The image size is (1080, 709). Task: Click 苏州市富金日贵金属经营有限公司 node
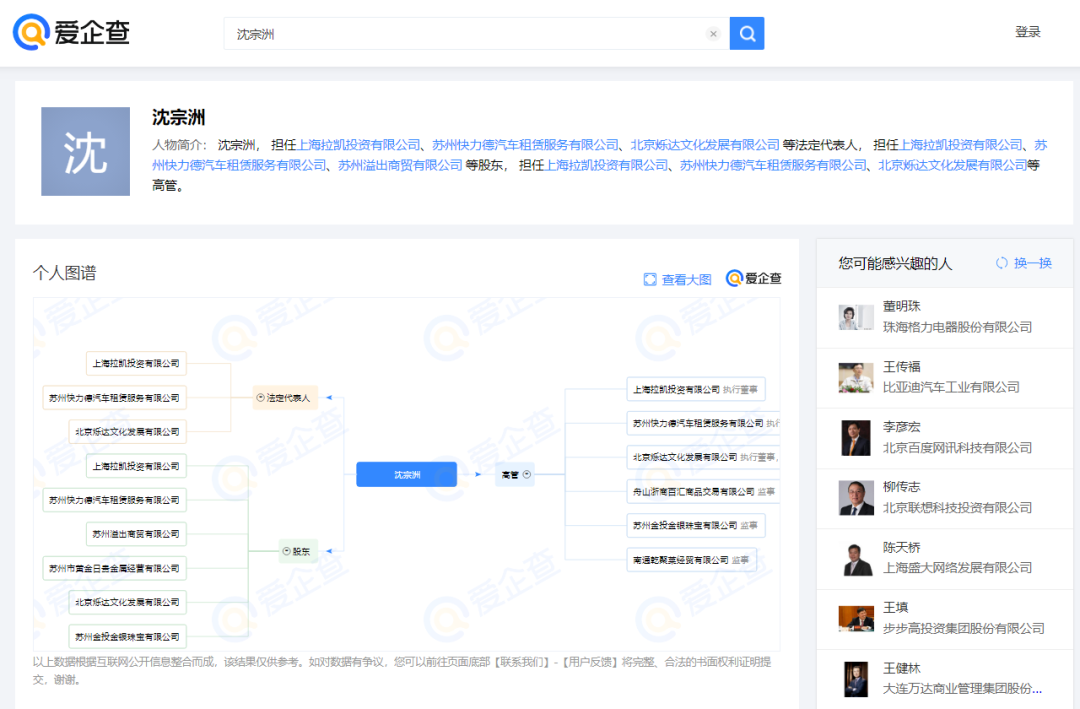tap(114, 568)
